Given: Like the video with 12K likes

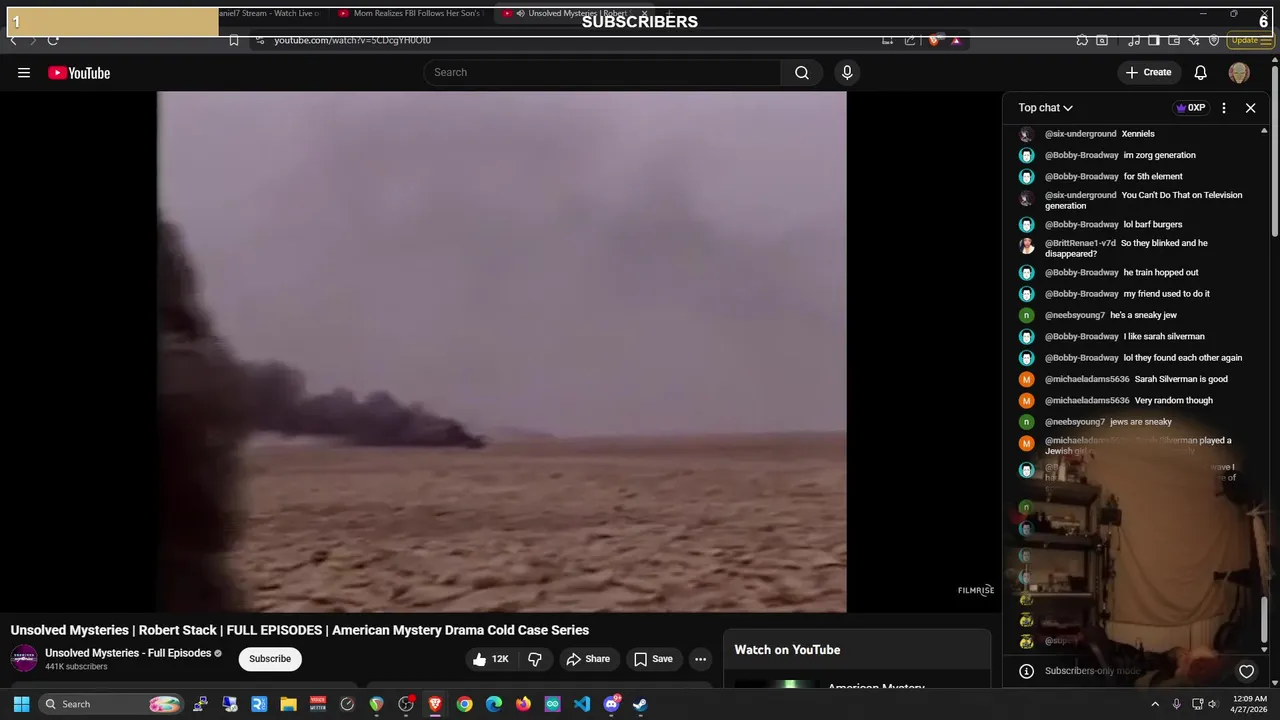Looking at the screenshot, I should (492, 659).
